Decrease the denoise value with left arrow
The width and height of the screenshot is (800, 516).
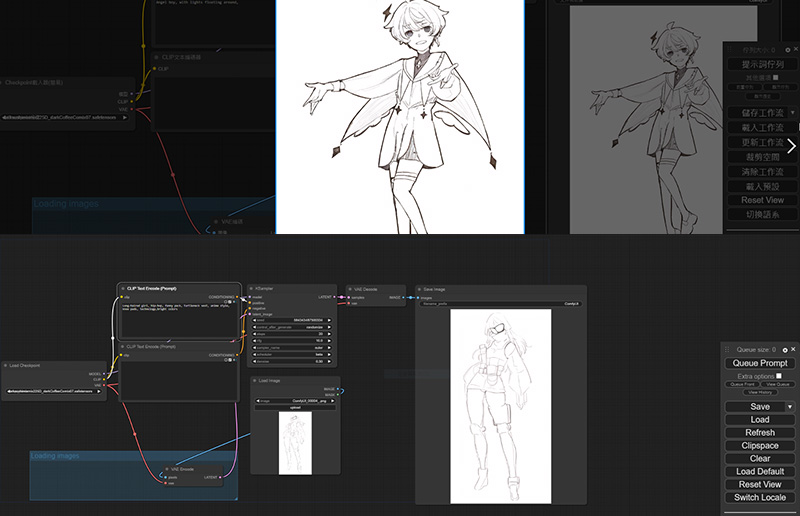255,361
